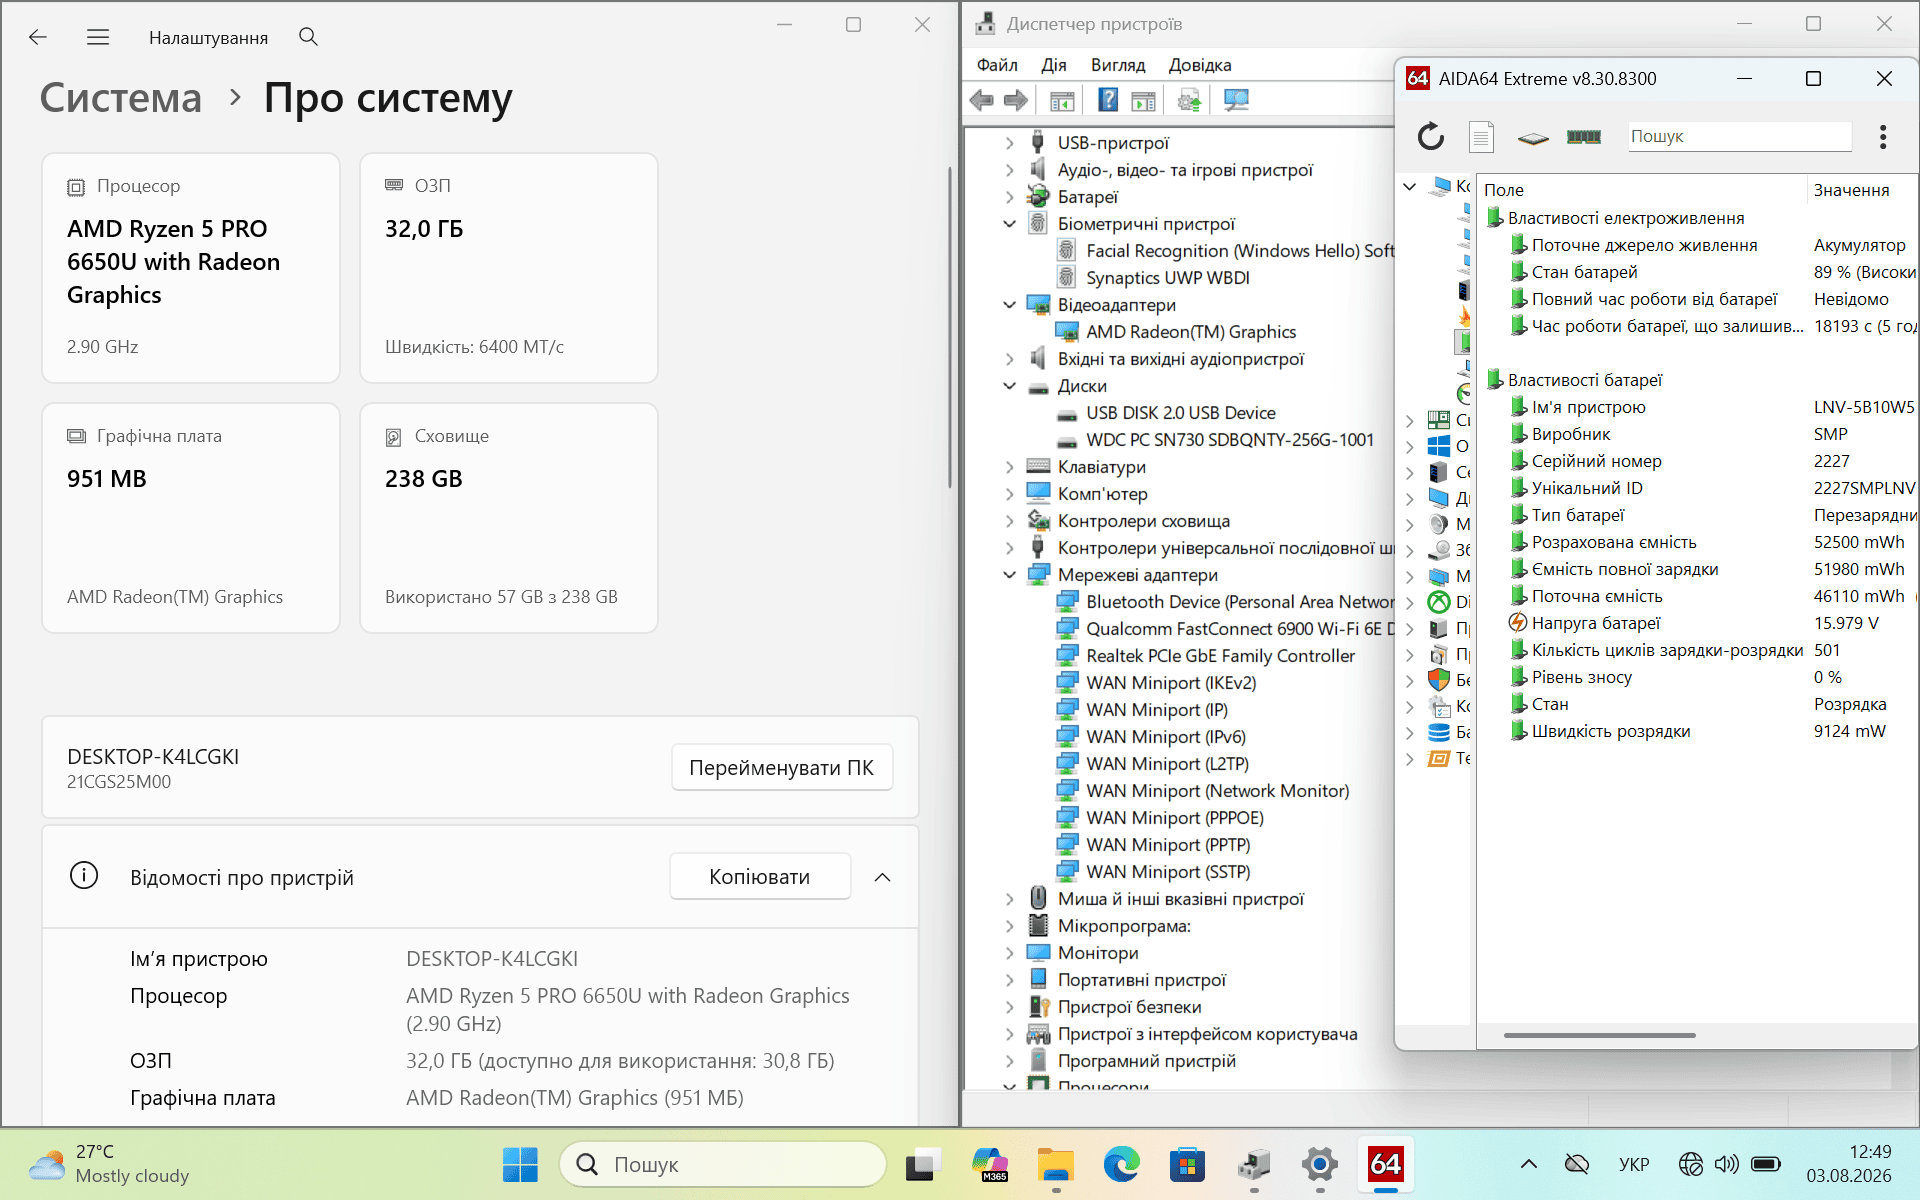Screen dimensions: 1920x1200
Task: Select the green Xbox DirectX icon in AIDA64
Action: click(1439, 602)
